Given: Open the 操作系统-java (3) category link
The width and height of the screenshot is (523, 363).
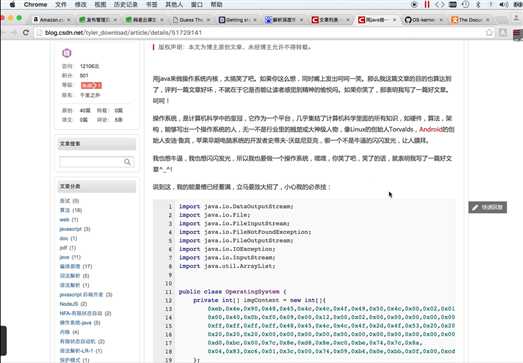Looking at the screenshot, I should (x=80, y=323).
